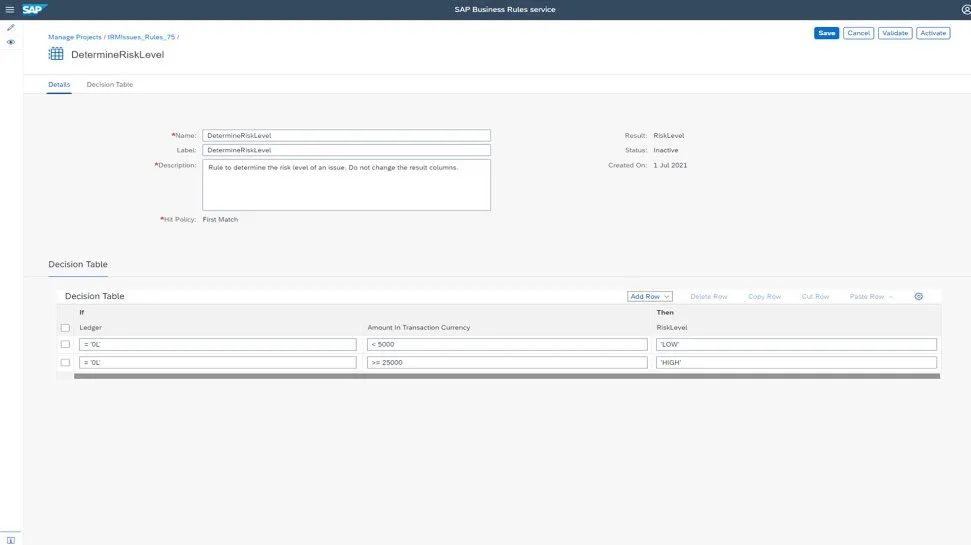Open the Manage Projects breadcrumb link

(74, 37)
